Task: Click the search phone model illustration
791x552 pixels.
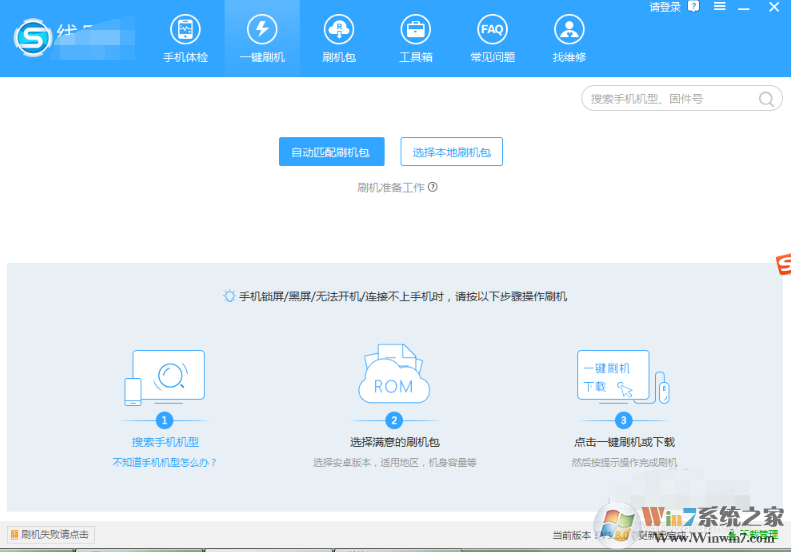Action: 165,377
